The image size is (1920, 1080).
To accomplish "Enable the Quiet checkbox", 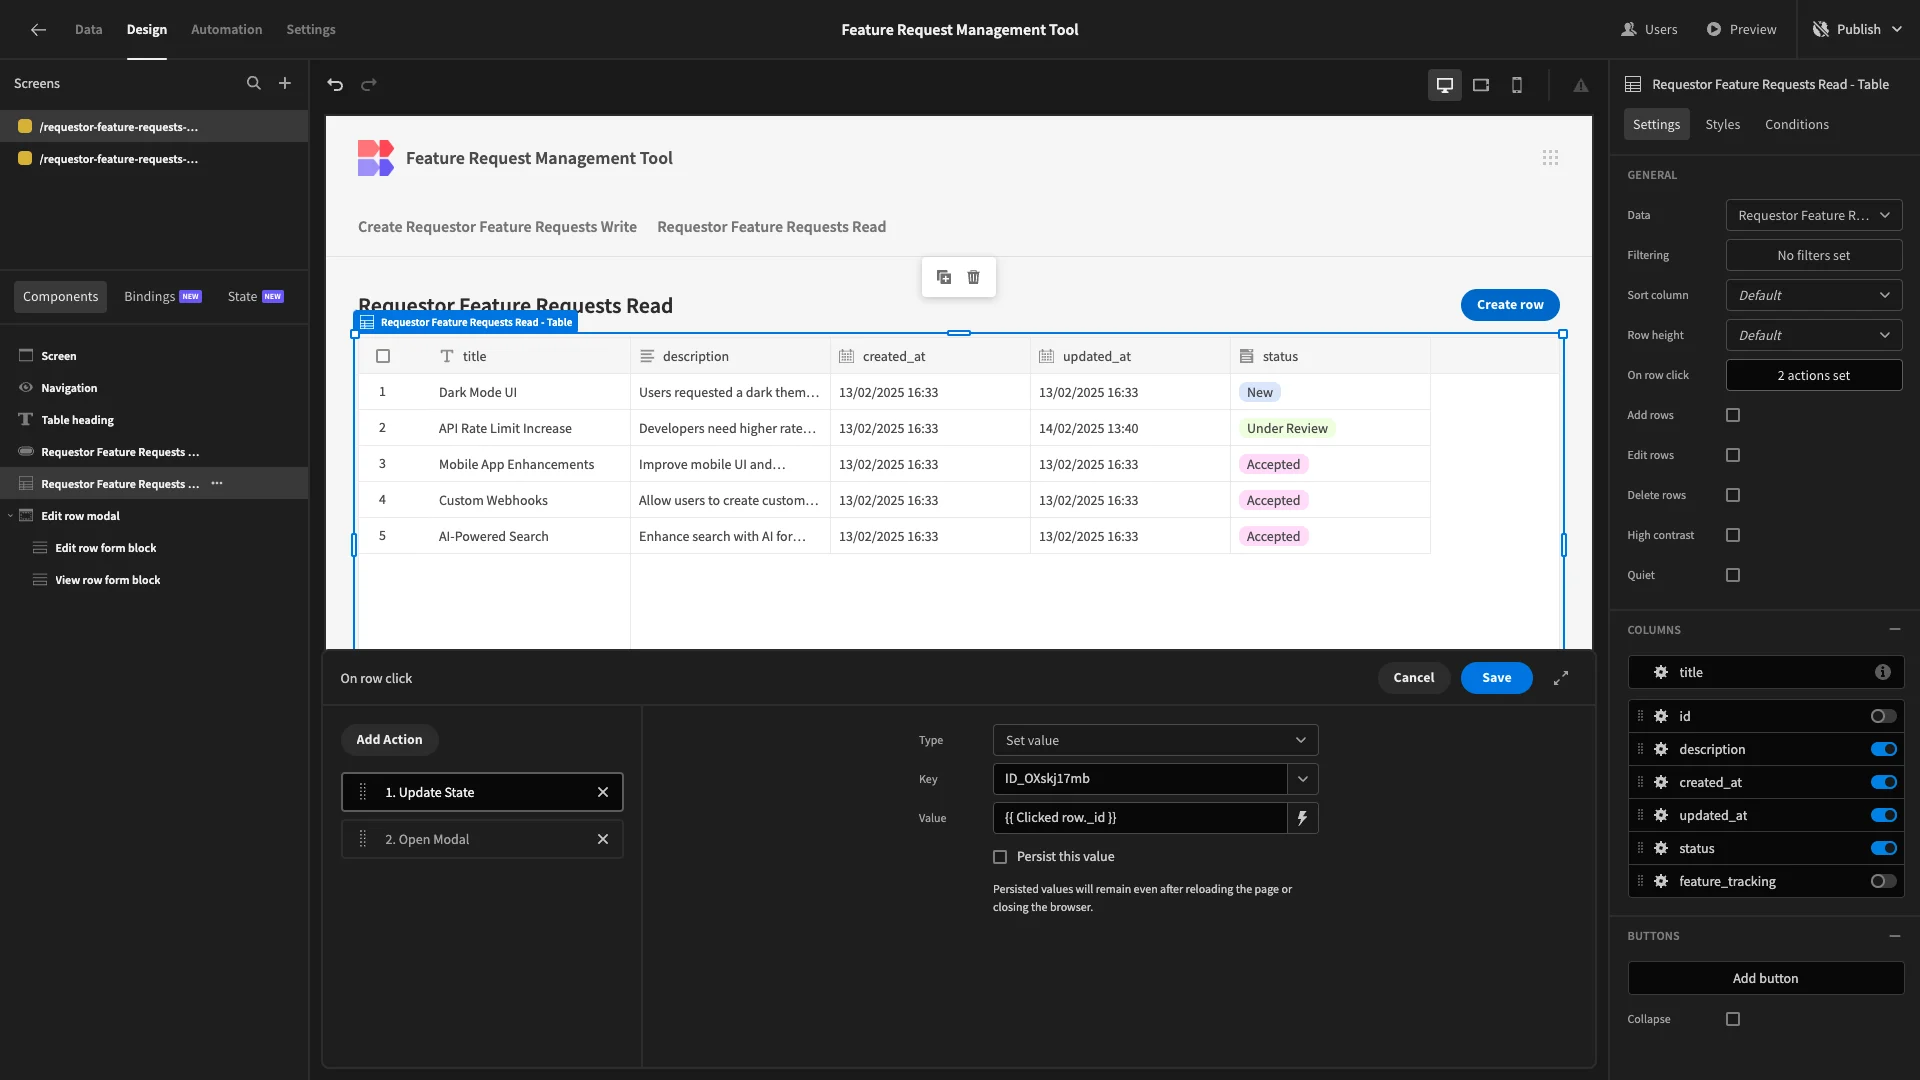I will pyautogui.click(x=1733, y=575).
